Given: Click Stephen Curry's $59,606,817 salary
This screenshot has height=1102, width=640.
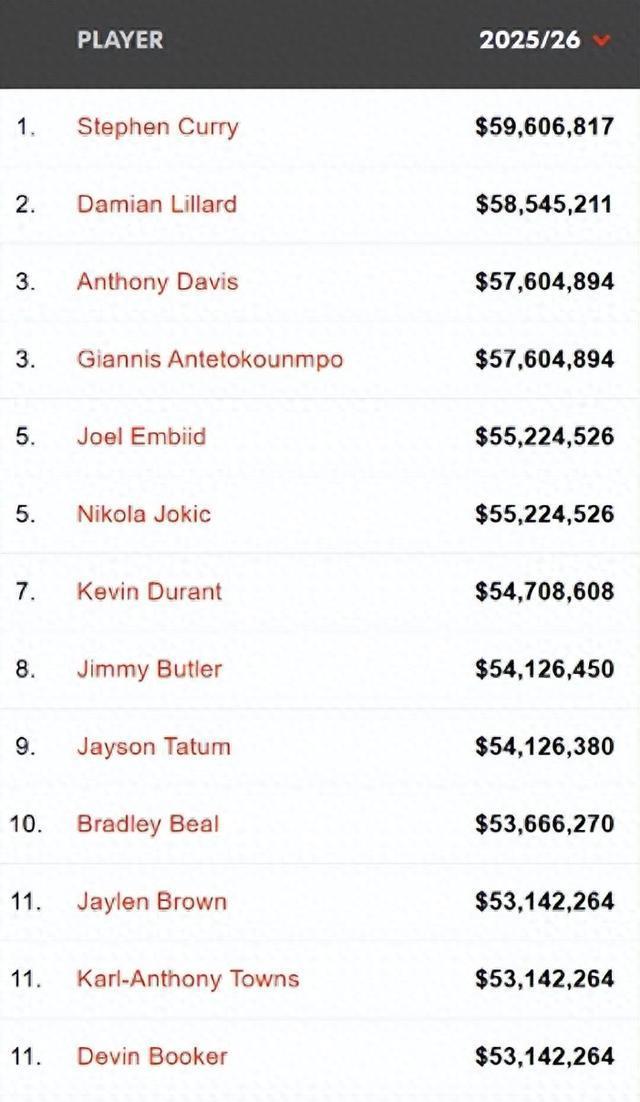Looking at the screenshot, I should [x=544, y=127].
